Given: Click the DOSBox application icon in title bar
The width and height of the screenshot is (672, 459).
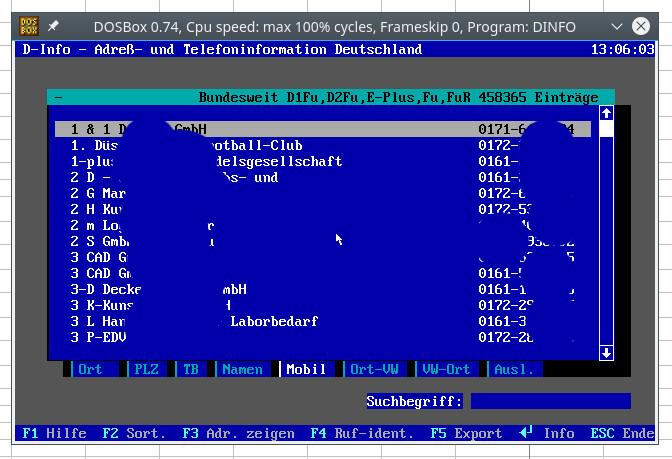Looking at the screenshot, I should tap(29, 27).
